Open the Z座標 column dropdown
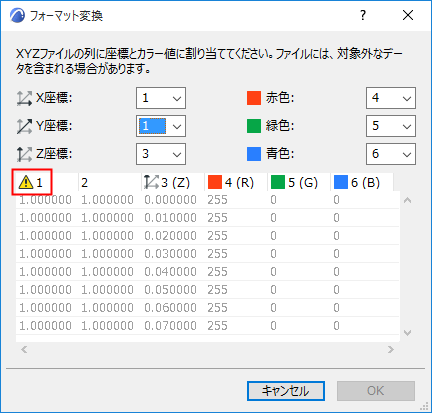The image size is (432, 413). (161, 154)
